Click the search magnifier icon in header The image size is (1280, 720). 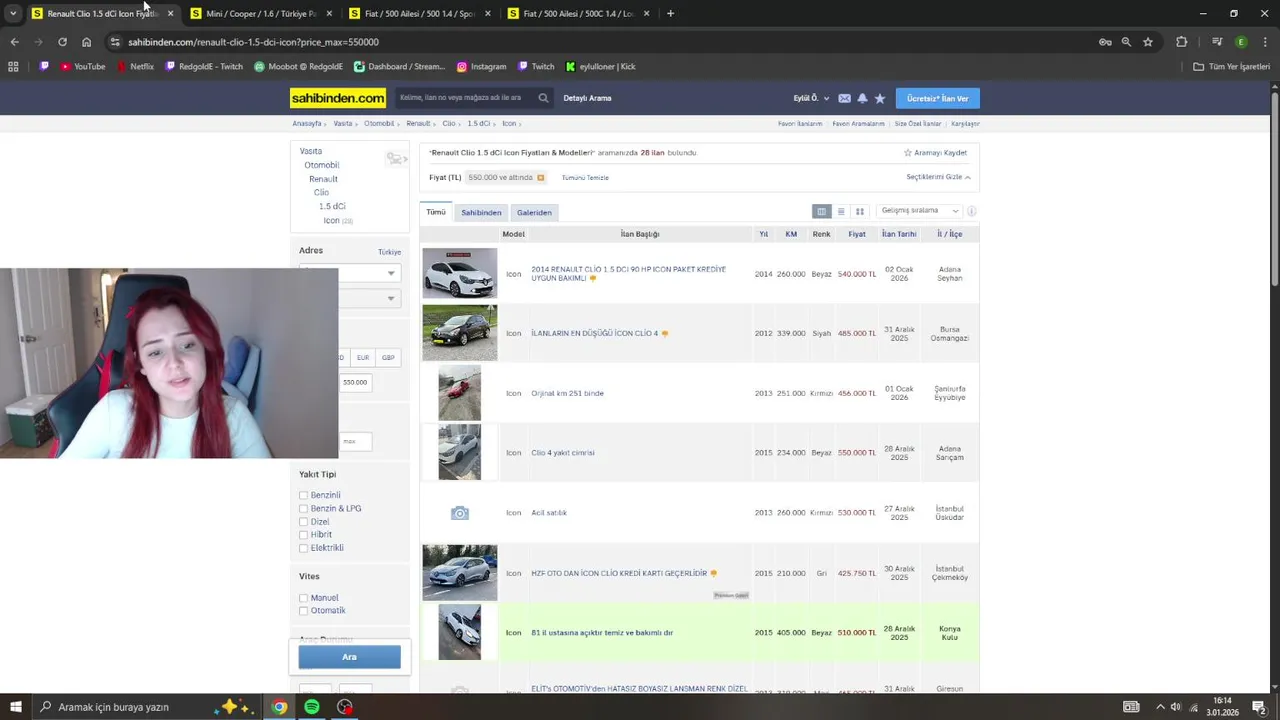tap(543, 98)
